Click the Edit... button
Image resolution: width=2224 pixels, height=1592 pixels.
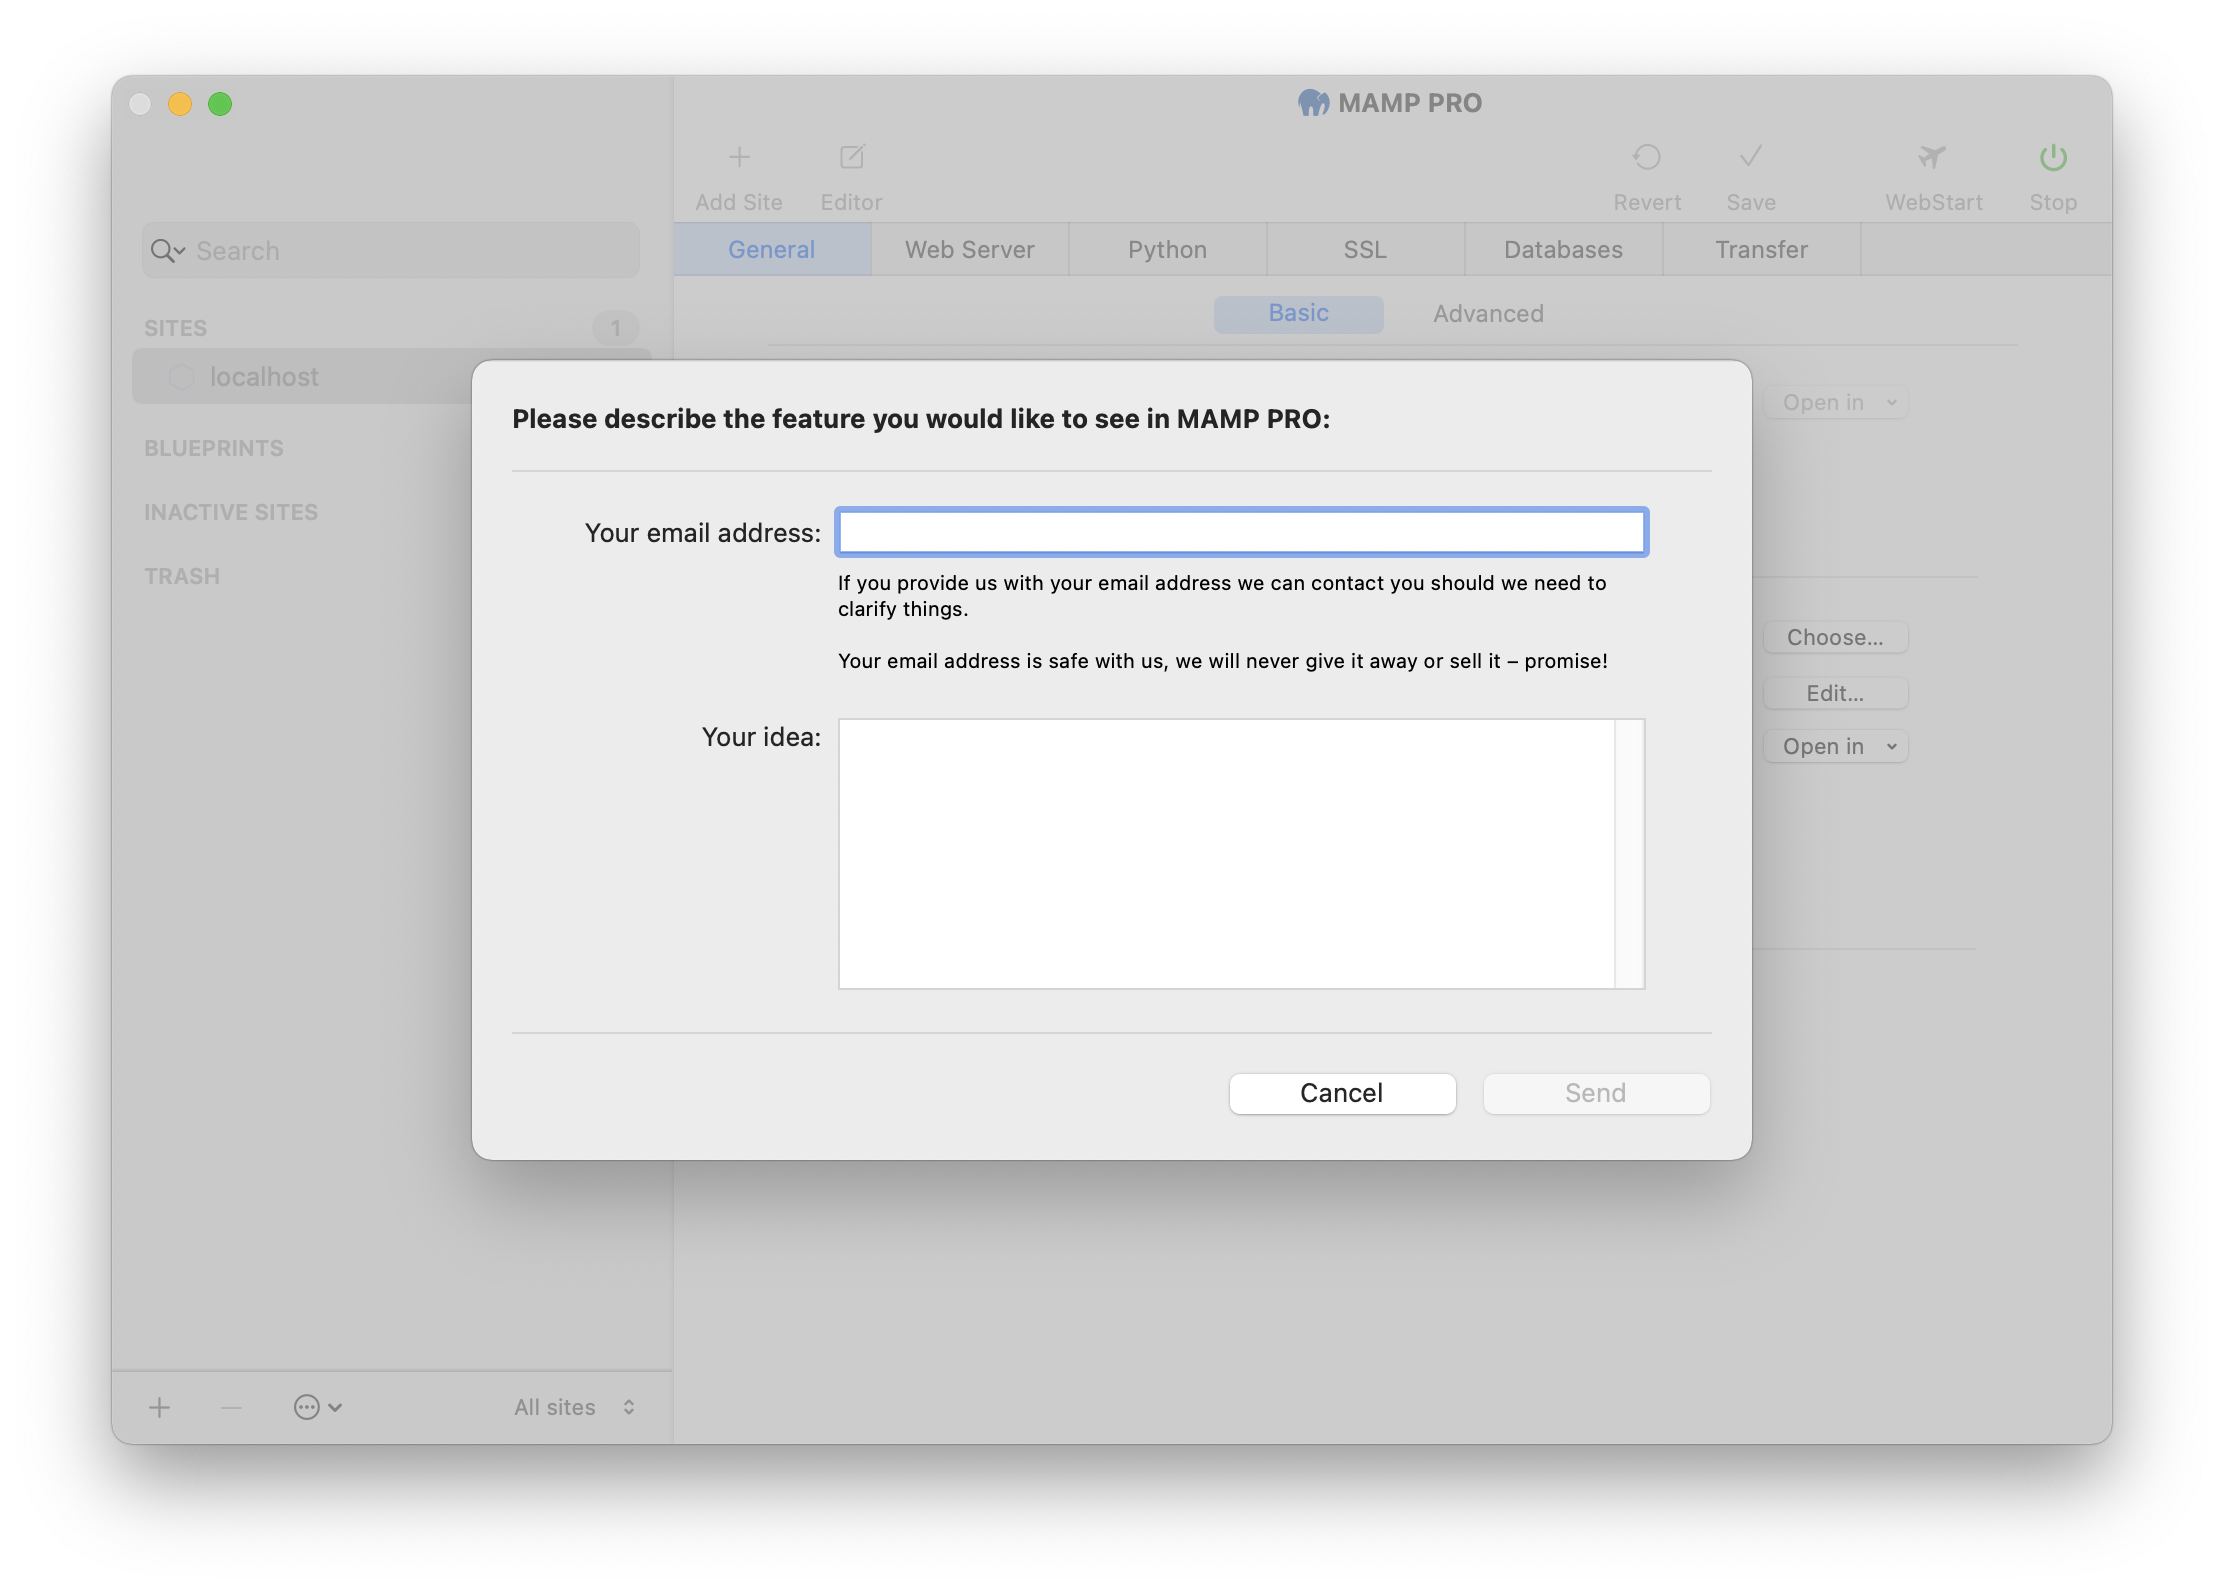1836,693
